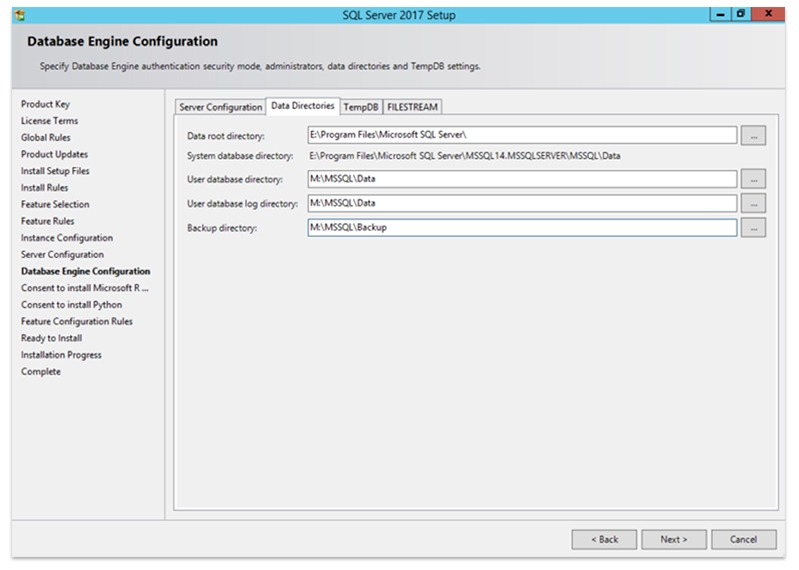Browse for the Data root directory
Screen dimensions: 799x570
[x=753, y=135]
